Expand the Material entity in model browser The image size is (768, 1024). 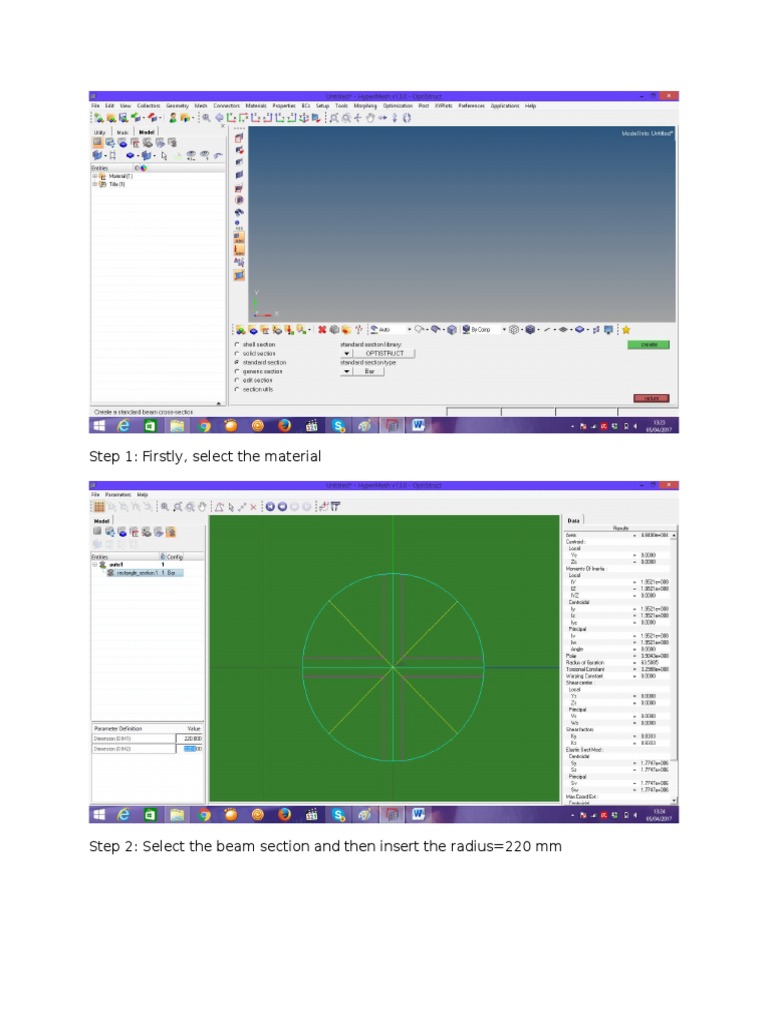click(95, 176)
